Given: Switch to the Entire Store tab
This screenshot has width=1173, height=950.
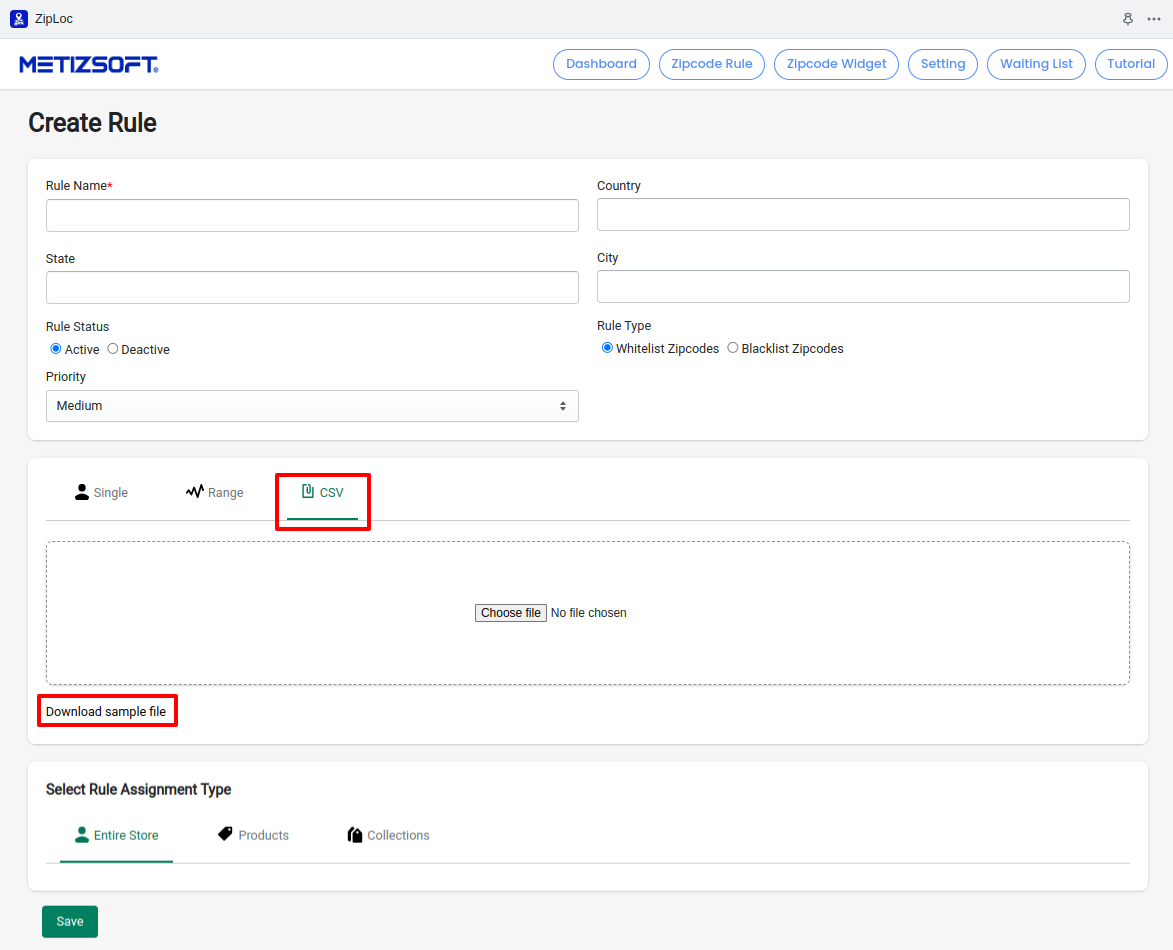Looking at the screenshot, I should [116, 835].
